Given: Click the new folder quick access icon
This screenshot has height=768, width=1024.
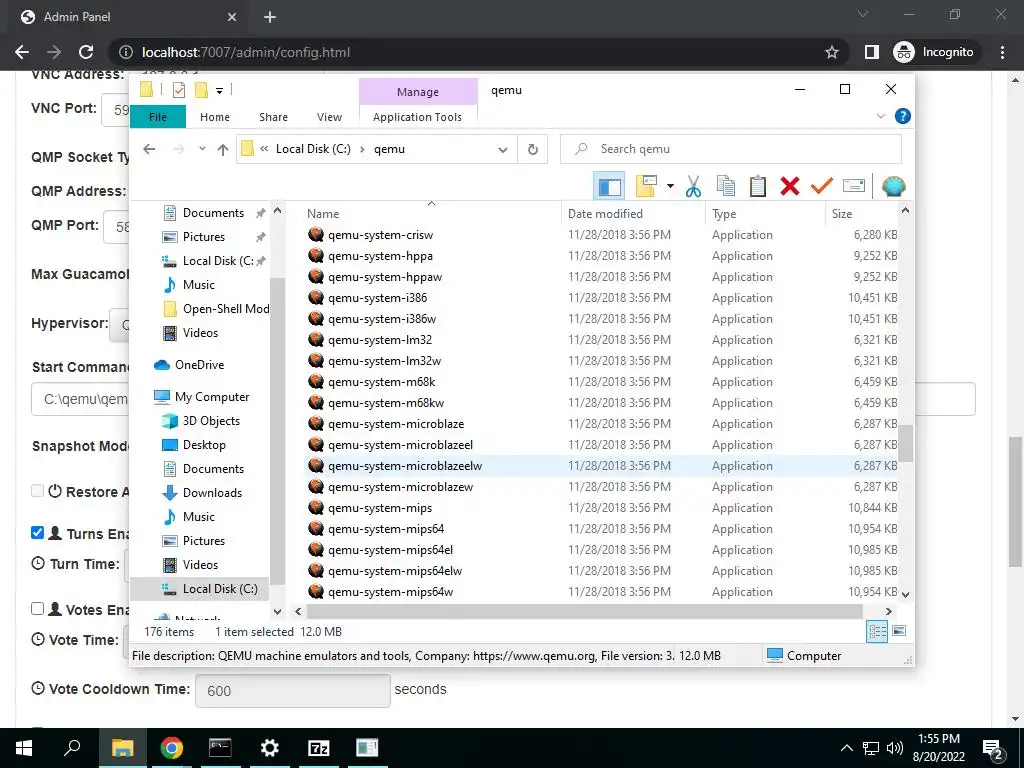Looking at the screenshot, I should coord(201,90).
